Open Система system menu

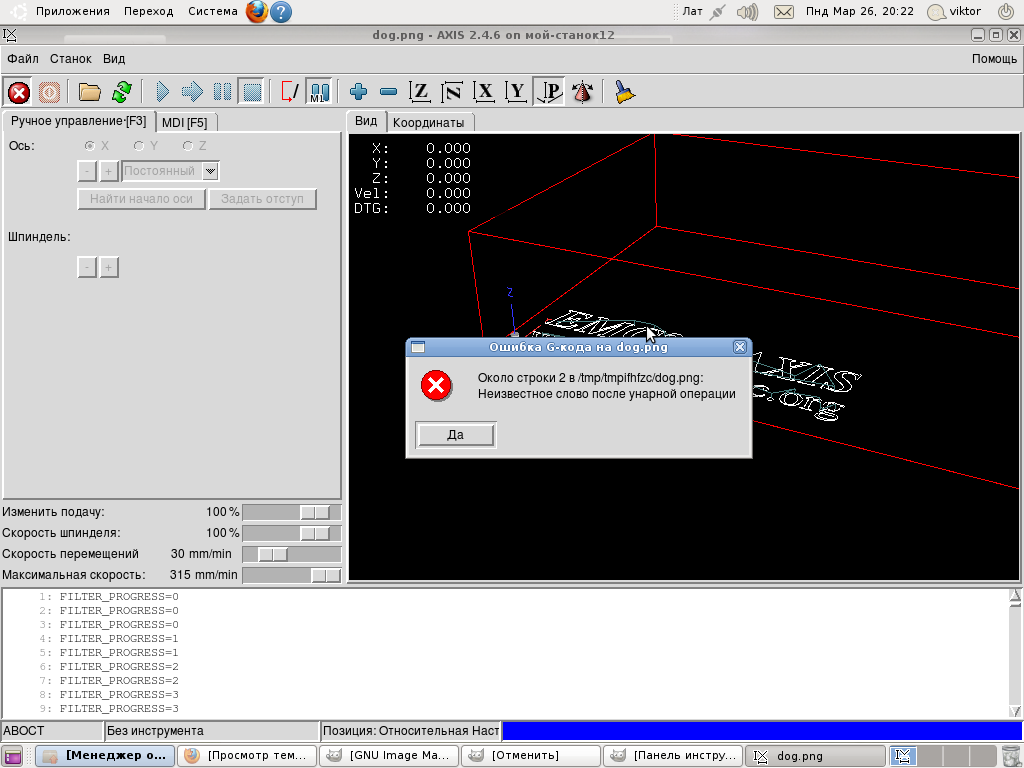(x=213, y=11)
